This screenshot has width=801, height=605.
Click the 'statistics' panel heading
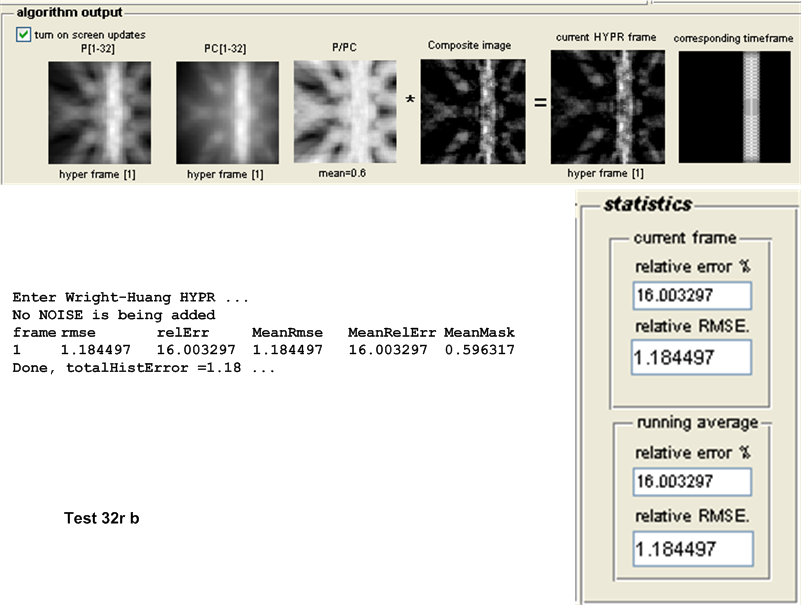click(647, 205)
